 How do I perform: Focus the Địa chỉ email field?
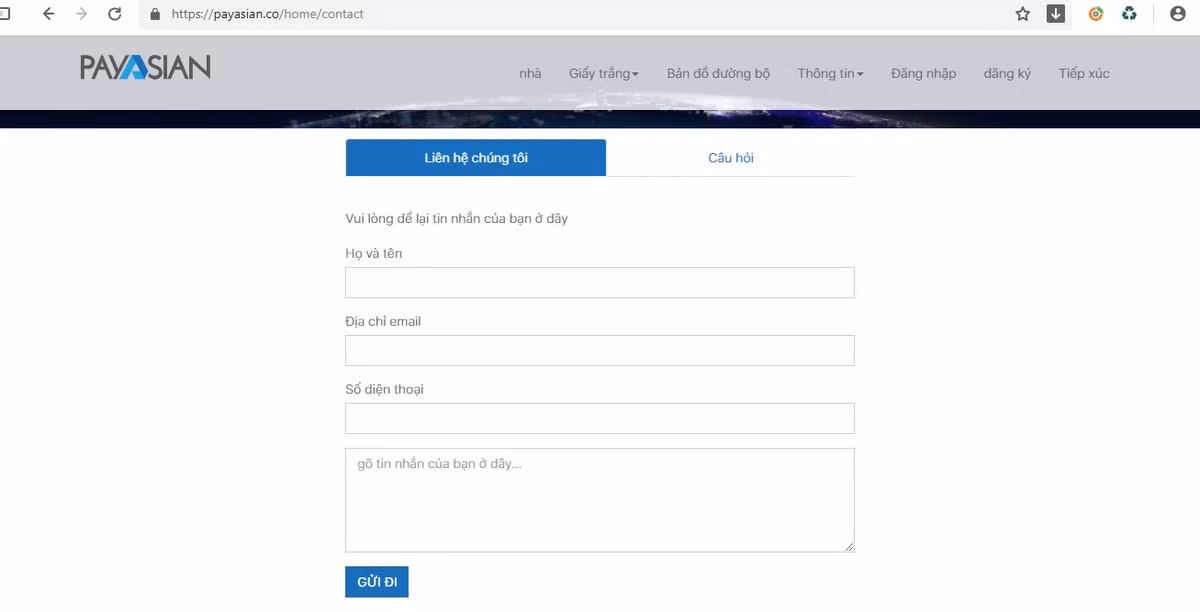coord(600,351)
